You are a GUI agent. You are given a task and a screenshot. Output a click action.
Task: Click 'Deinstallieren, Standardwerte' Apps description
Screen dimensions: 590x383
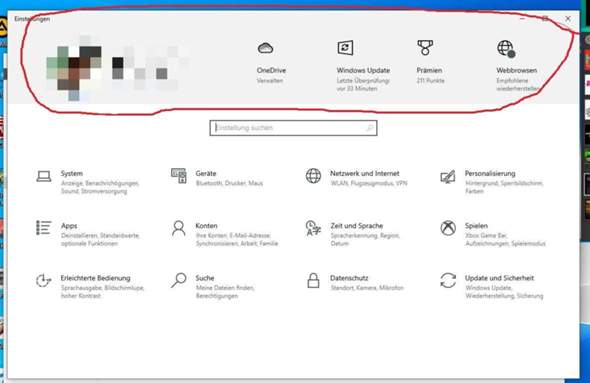(x=100, y=236)
